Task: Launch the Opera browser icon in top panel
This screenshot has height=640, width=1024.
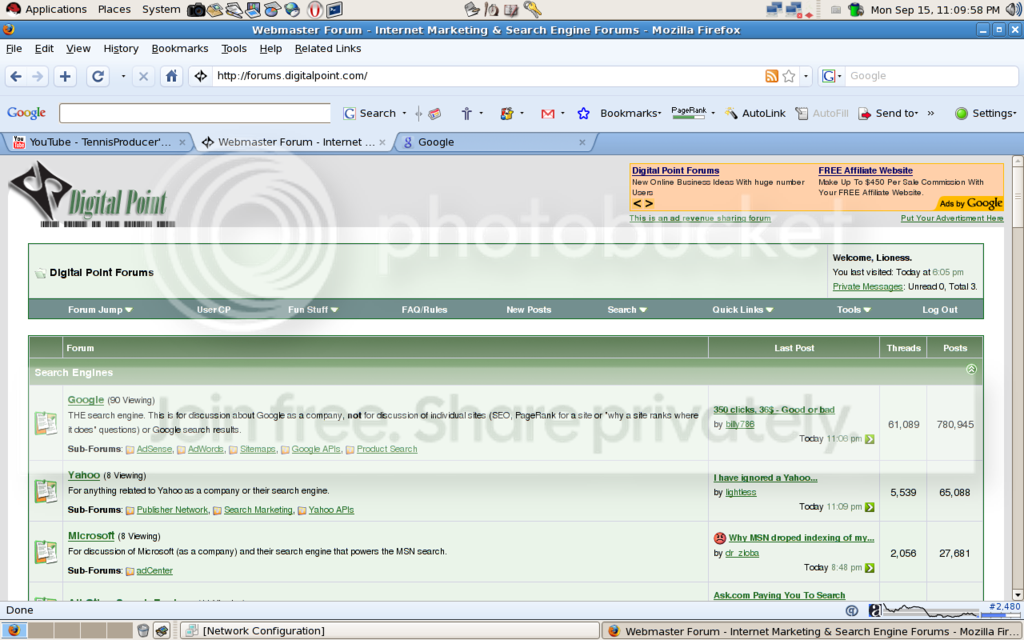Action: 315,9
